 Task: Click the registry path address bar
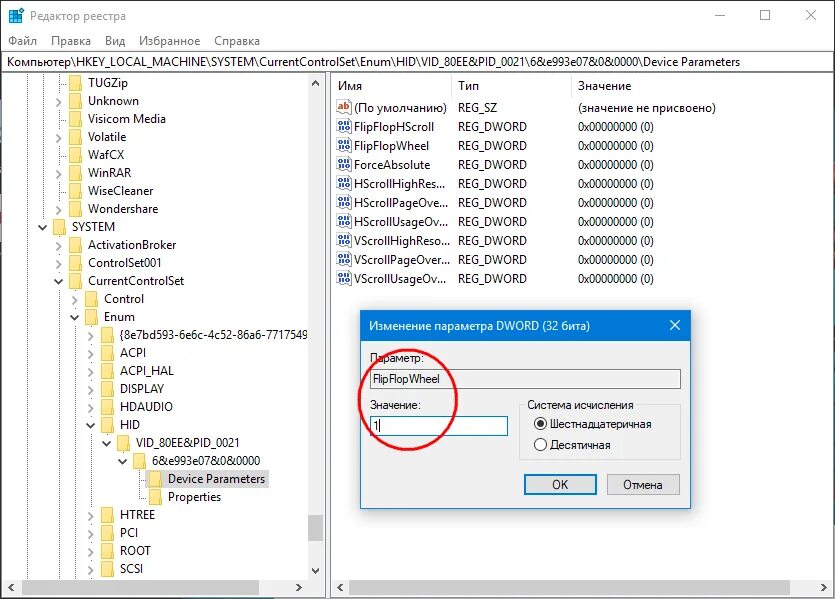[x=417, y=62]
